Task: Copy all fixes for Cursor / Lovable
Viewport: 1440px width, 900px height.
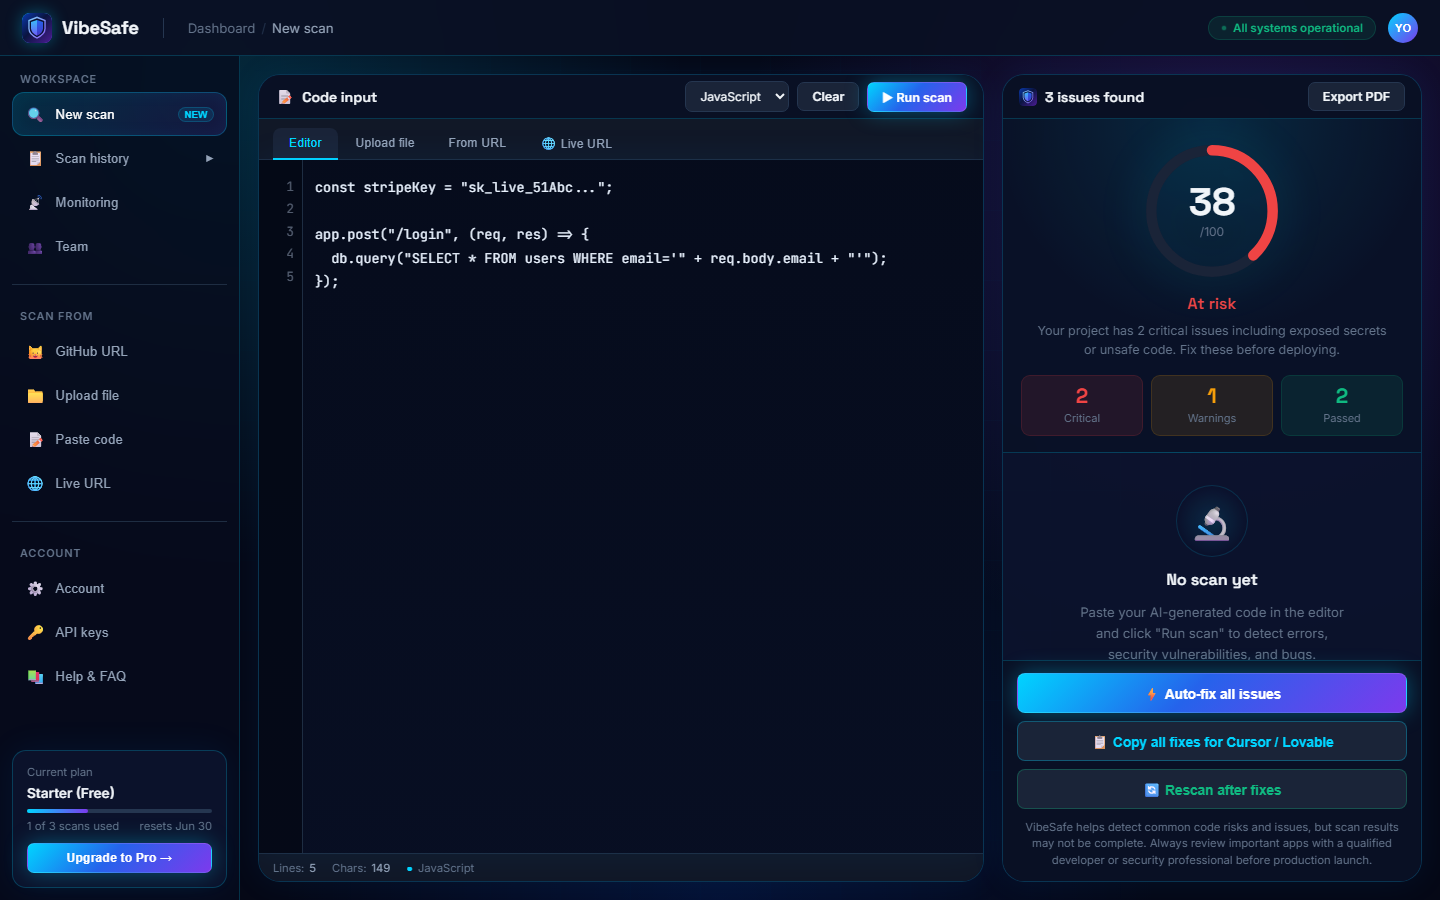Action: click(x=1212, y=741)
